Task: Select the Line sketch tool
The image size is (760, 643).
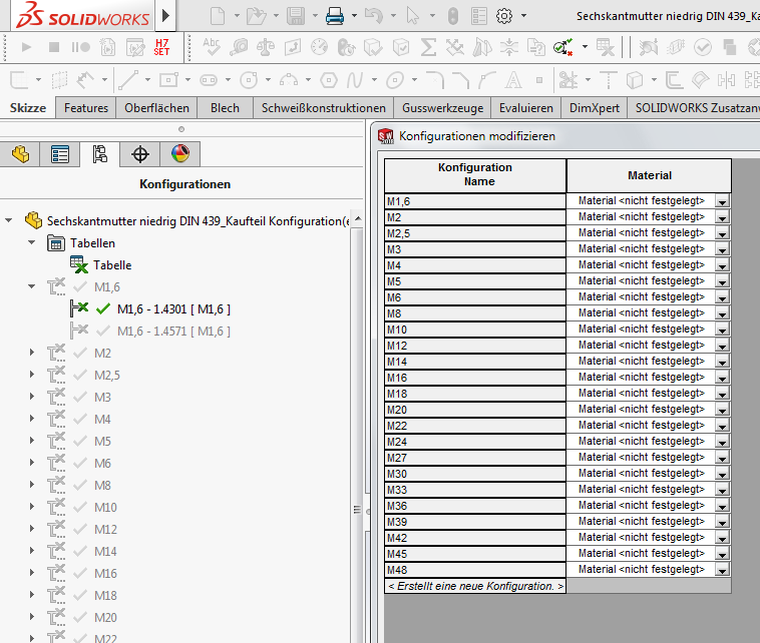Action: point(128,80)
